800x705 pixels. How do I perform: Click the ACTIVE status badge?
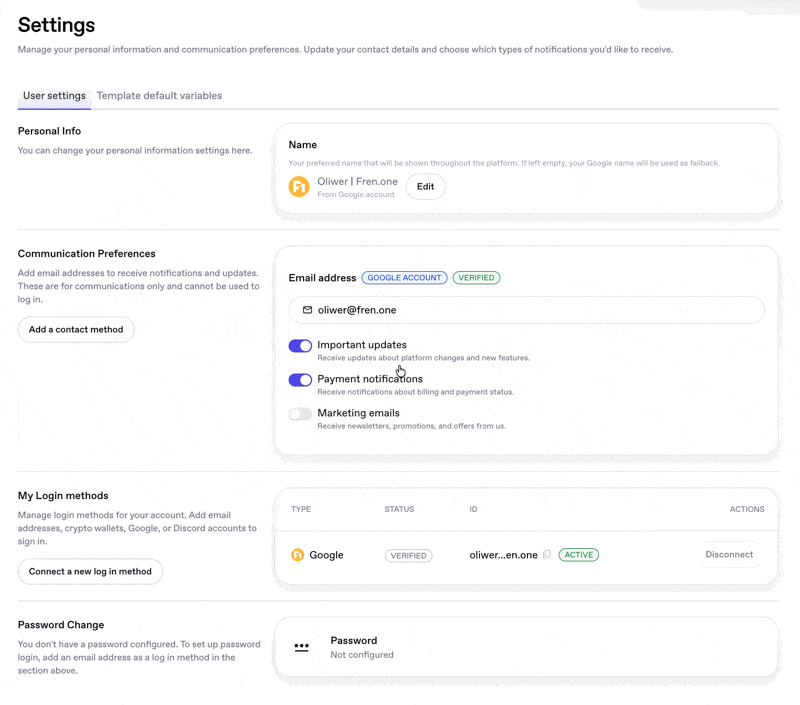[x=579, y=555]
